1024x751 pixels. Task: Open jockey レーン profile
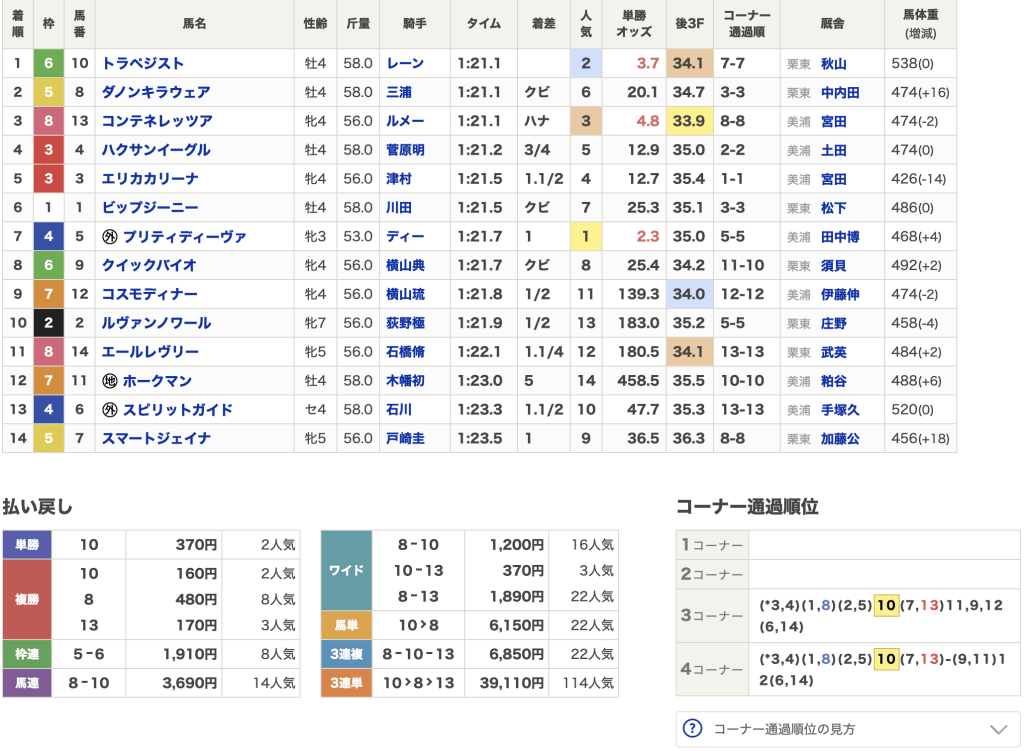click(x=405, y=63)
